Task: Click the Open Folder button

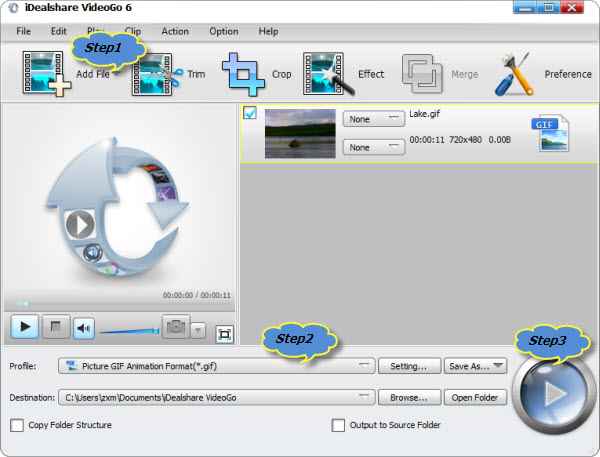Action: coord(475,397)
